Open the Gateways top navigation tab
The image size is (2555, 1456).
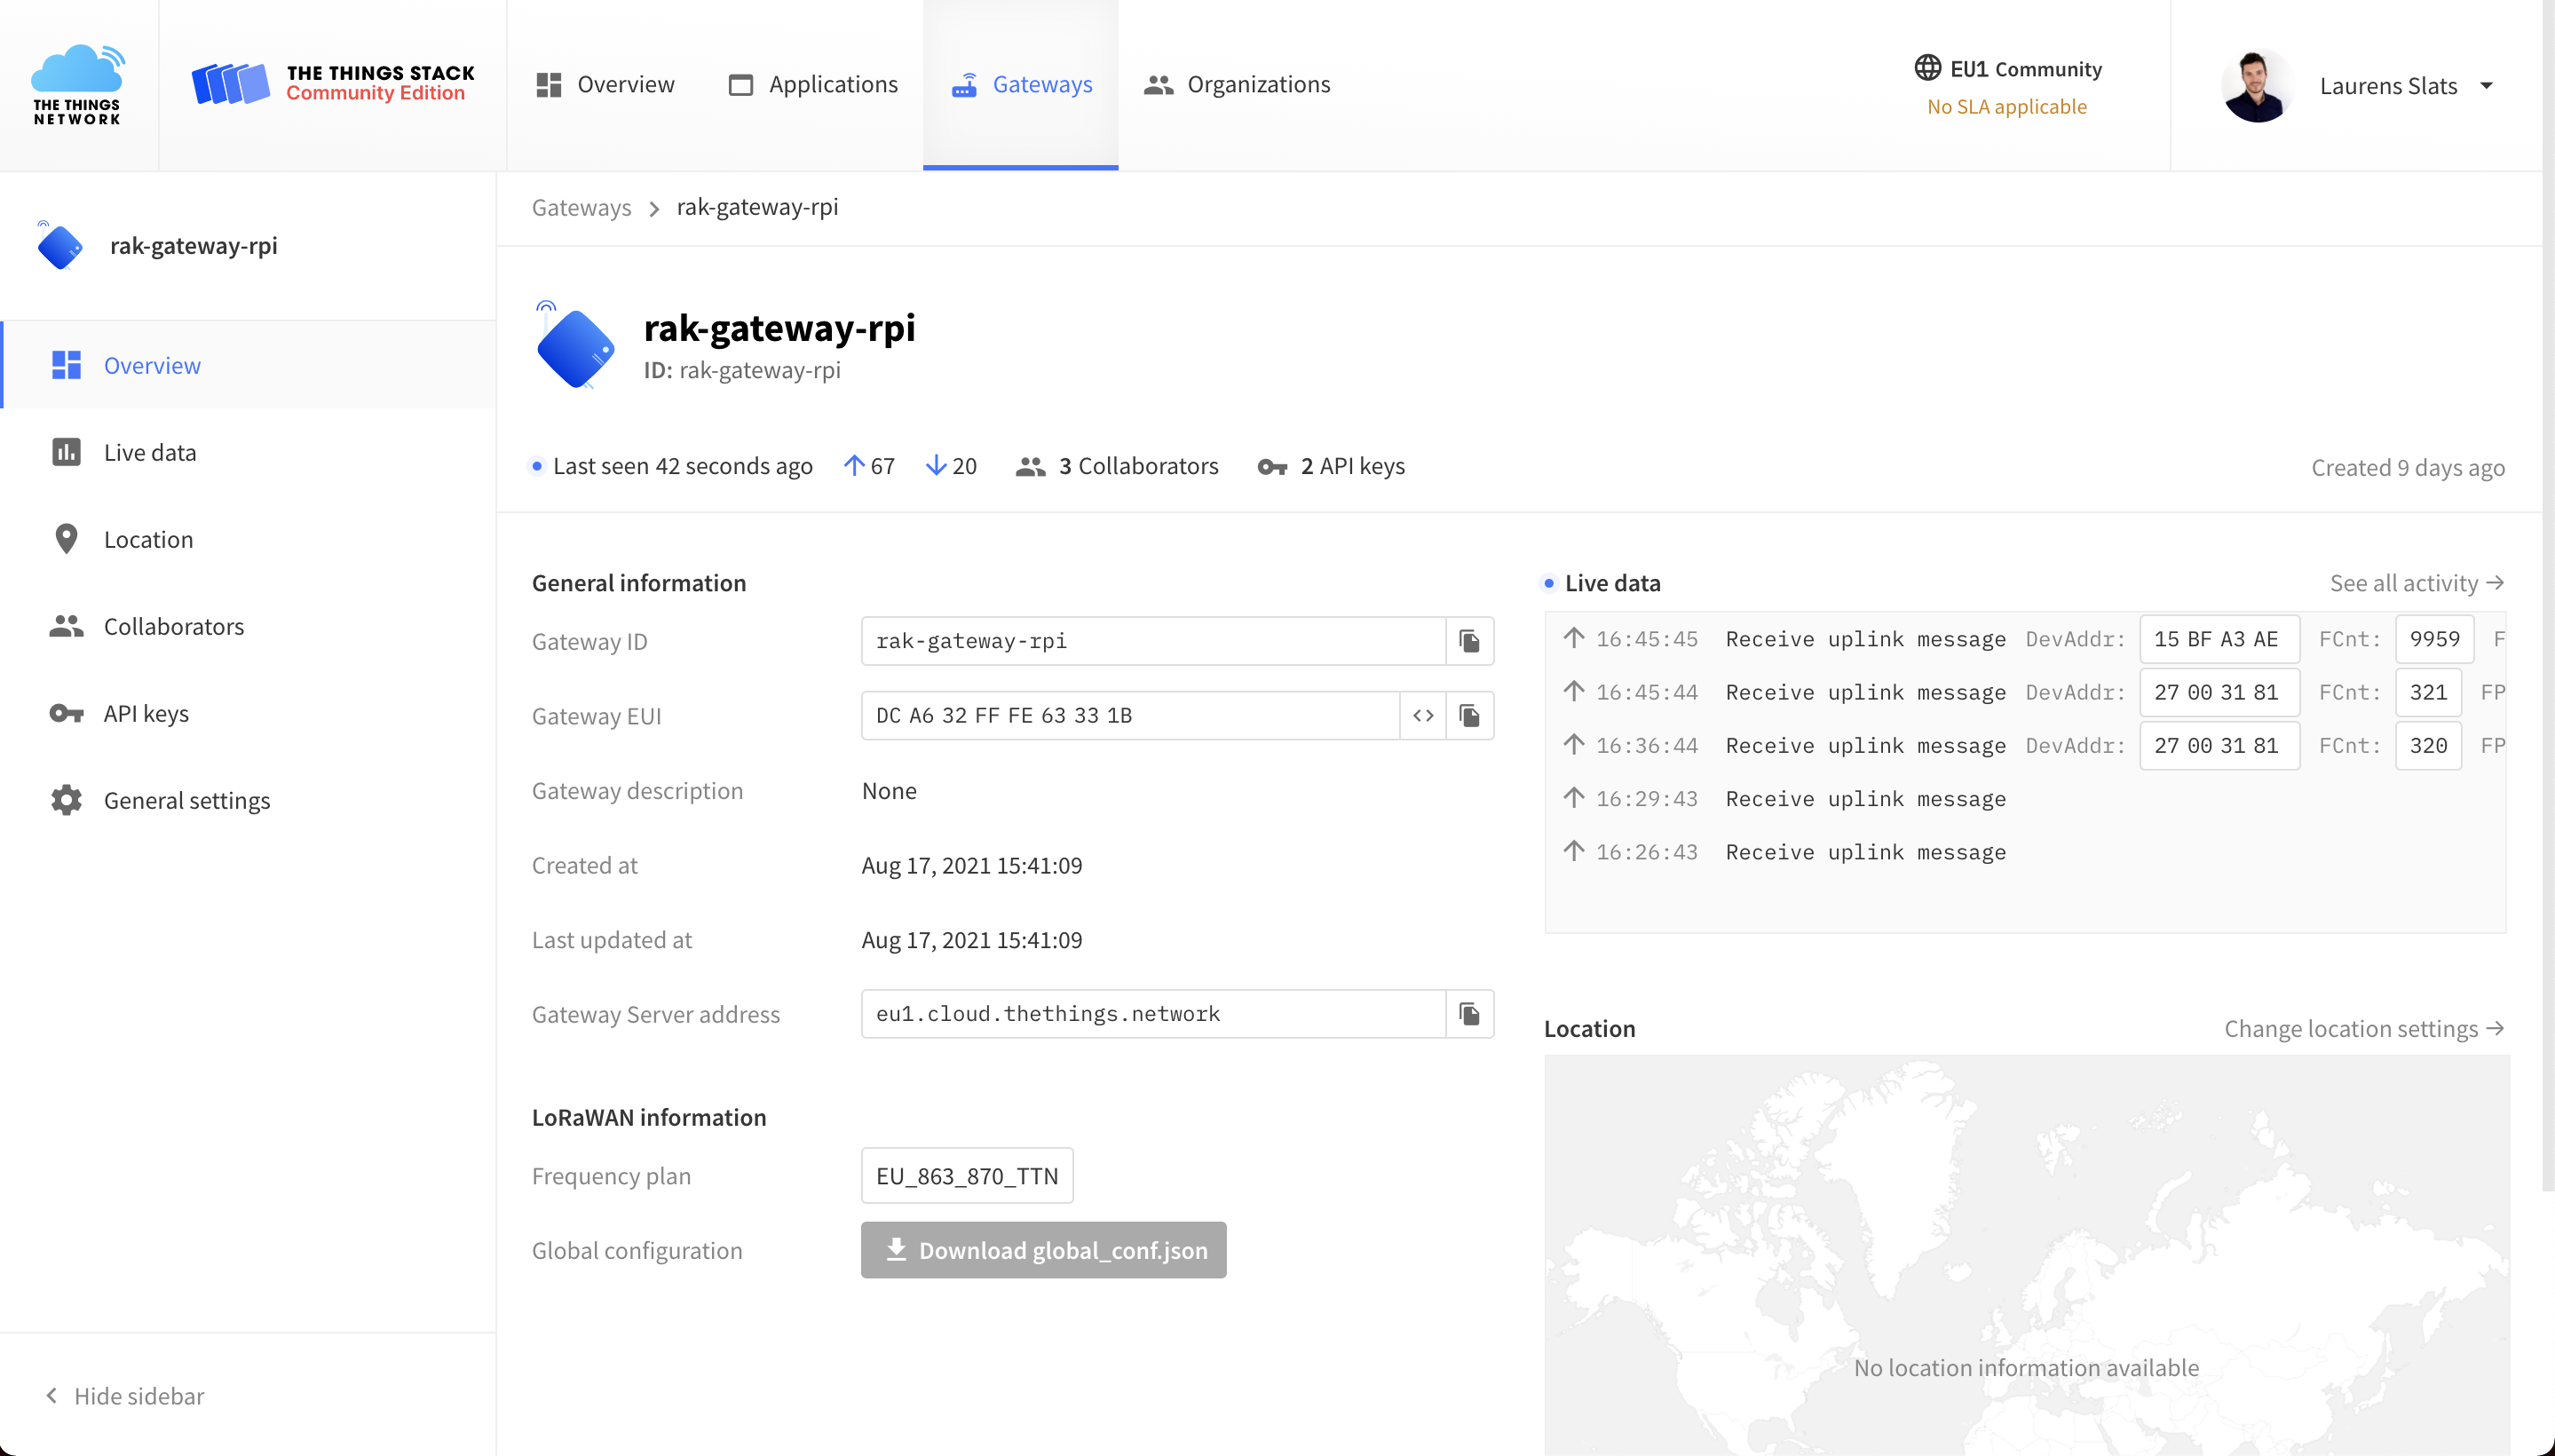[1021, 84]
